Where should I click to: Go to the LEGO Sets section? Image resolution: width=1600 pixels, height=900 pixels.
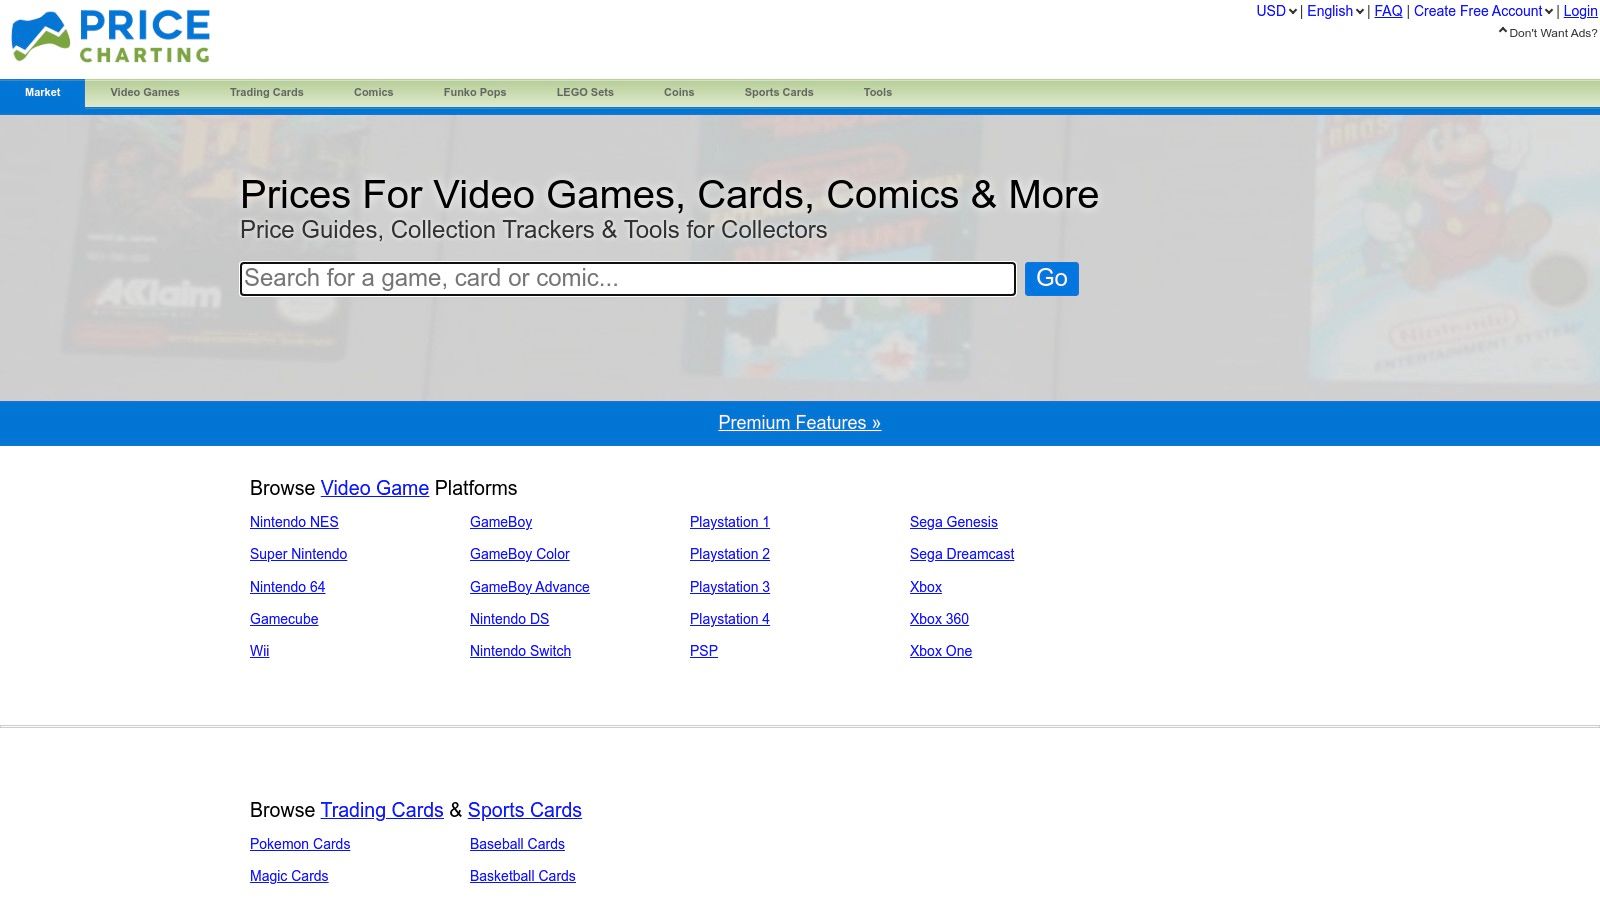pos(585,92)
